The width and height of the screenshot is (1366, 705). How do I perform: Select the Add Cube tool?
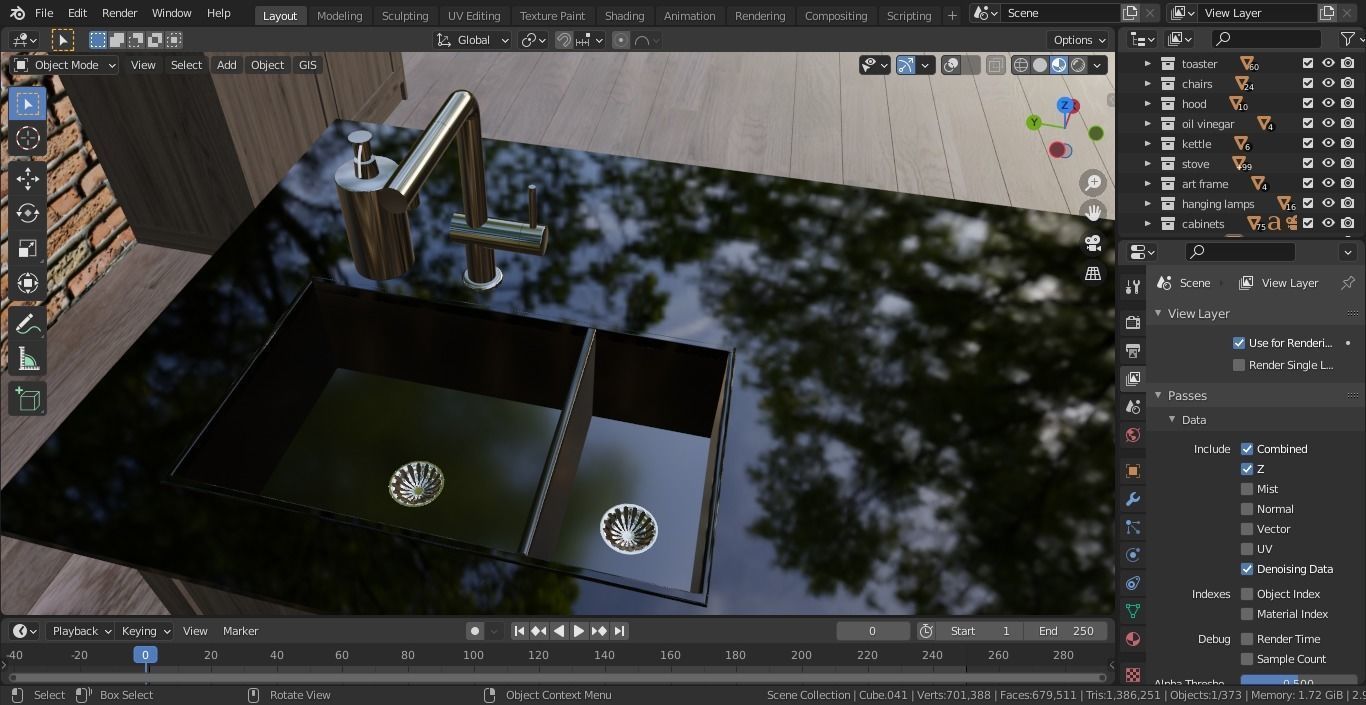pyautogui.click(x=28, y=399)
